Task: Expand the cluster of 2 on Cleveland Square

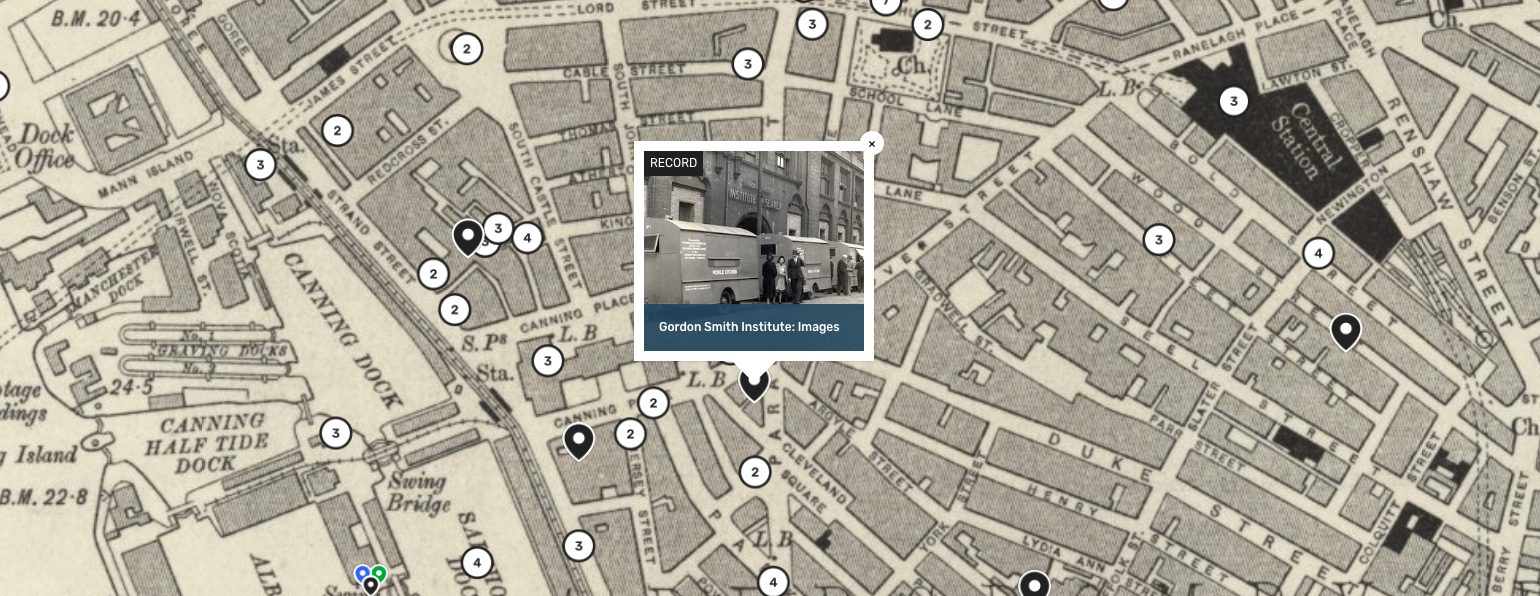Action: coord(755,472)
